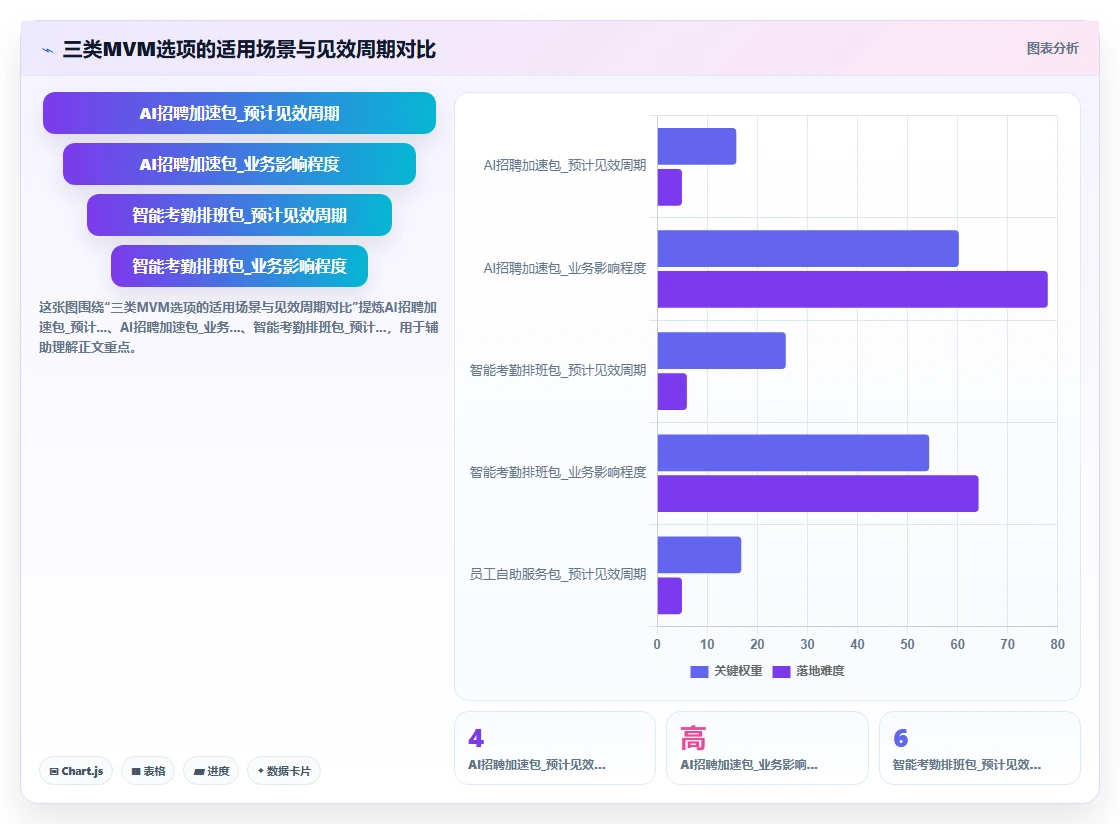Click the x-axis tick label 70
Screen dimensions: 1120x824
pyautogui.click(x=1007, y=644)
